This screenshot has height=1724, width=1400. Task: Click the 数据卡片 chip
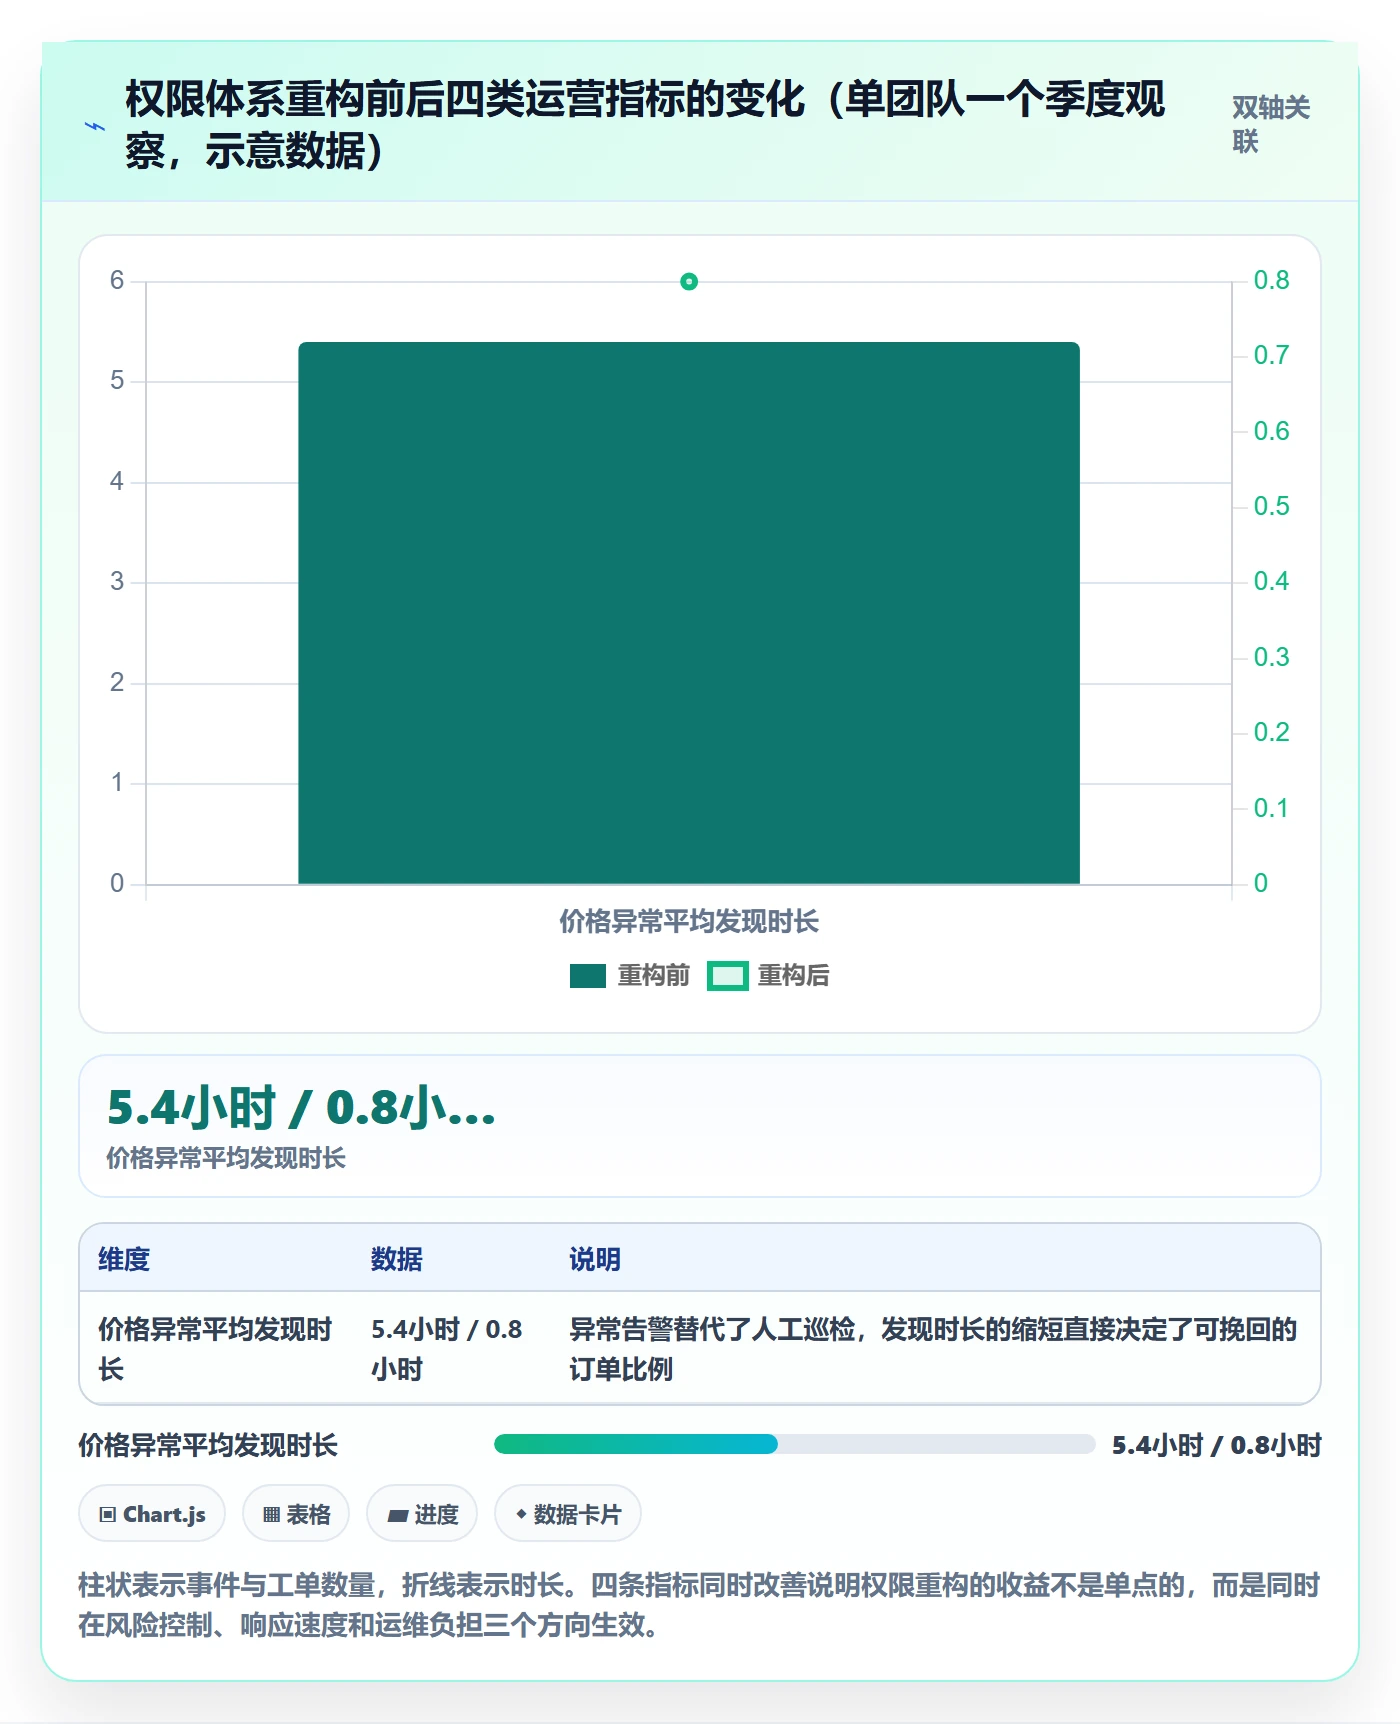click(568, 1514)
